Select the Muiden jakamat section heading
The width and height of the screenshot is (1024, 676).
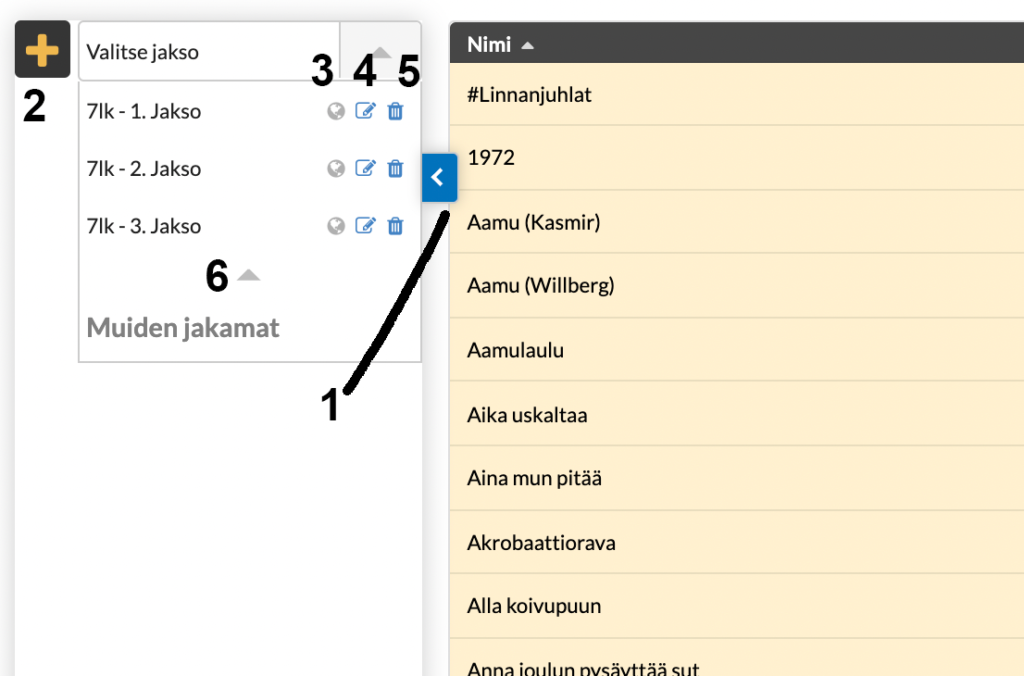pyautogui.click(x=183, y=327)
